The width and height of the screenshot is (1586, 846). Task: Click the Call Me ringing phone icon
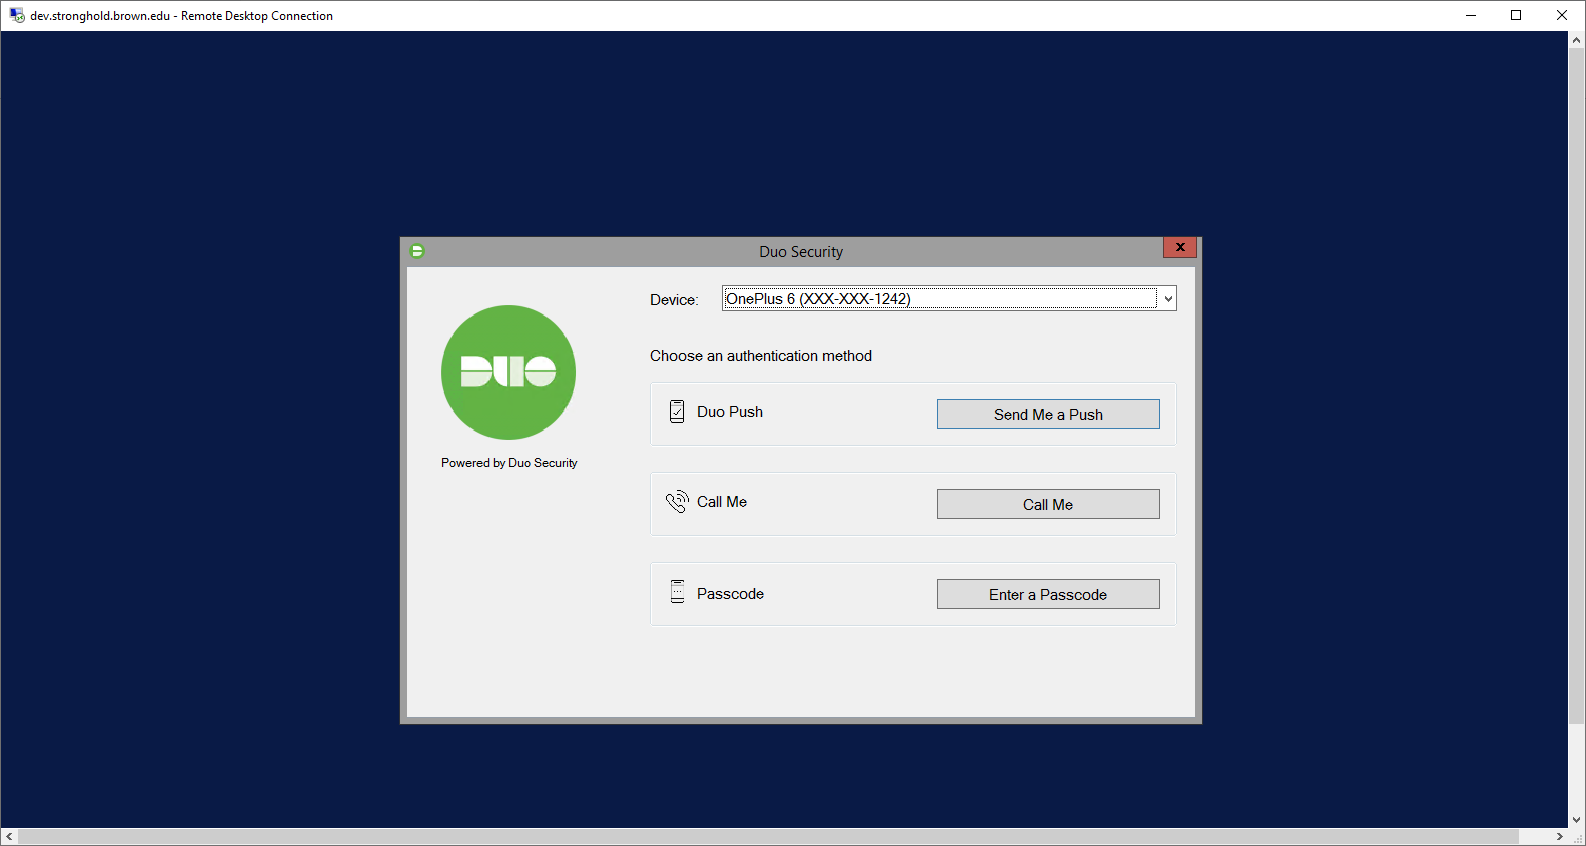[x=677, y=501]
